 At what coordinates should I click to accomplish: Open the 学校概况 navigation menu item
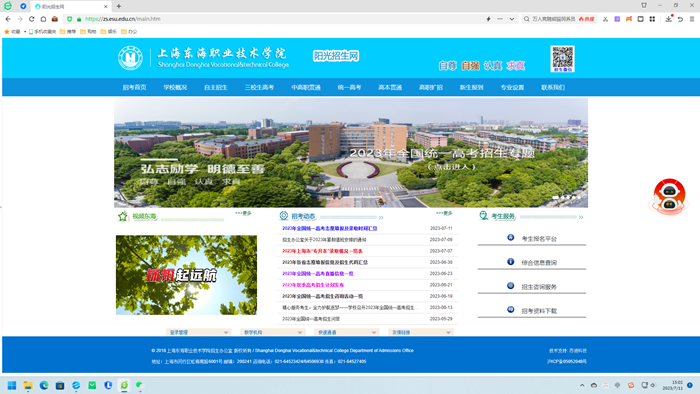coord(175,87)
